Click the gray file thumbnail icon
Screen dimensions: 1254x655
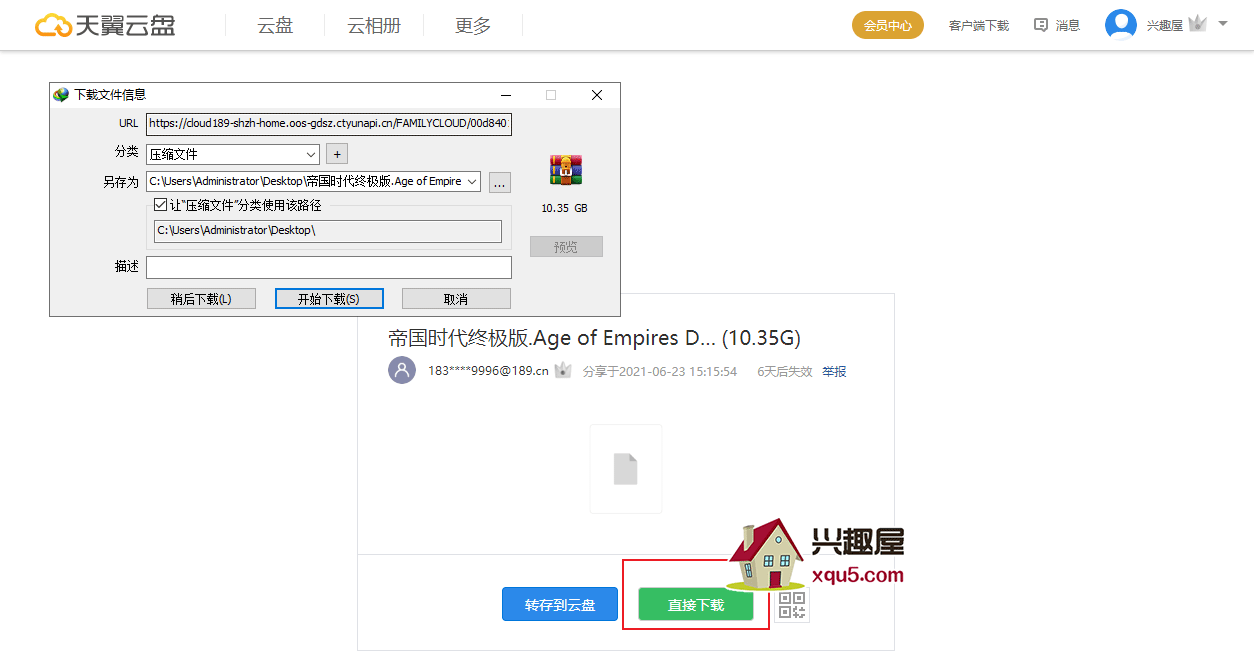point(625,469)
